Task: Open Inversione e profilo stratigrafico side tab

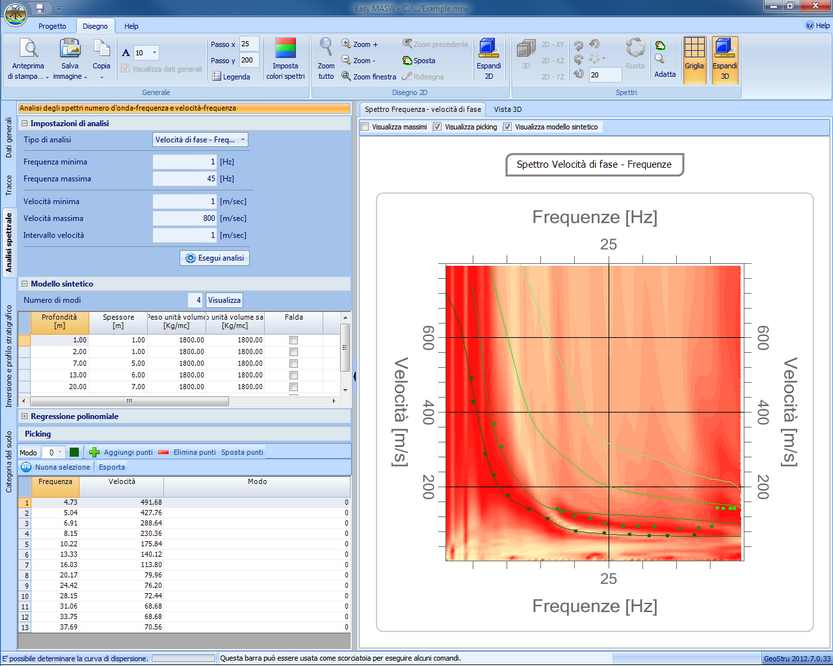Action: pos(8,356)
